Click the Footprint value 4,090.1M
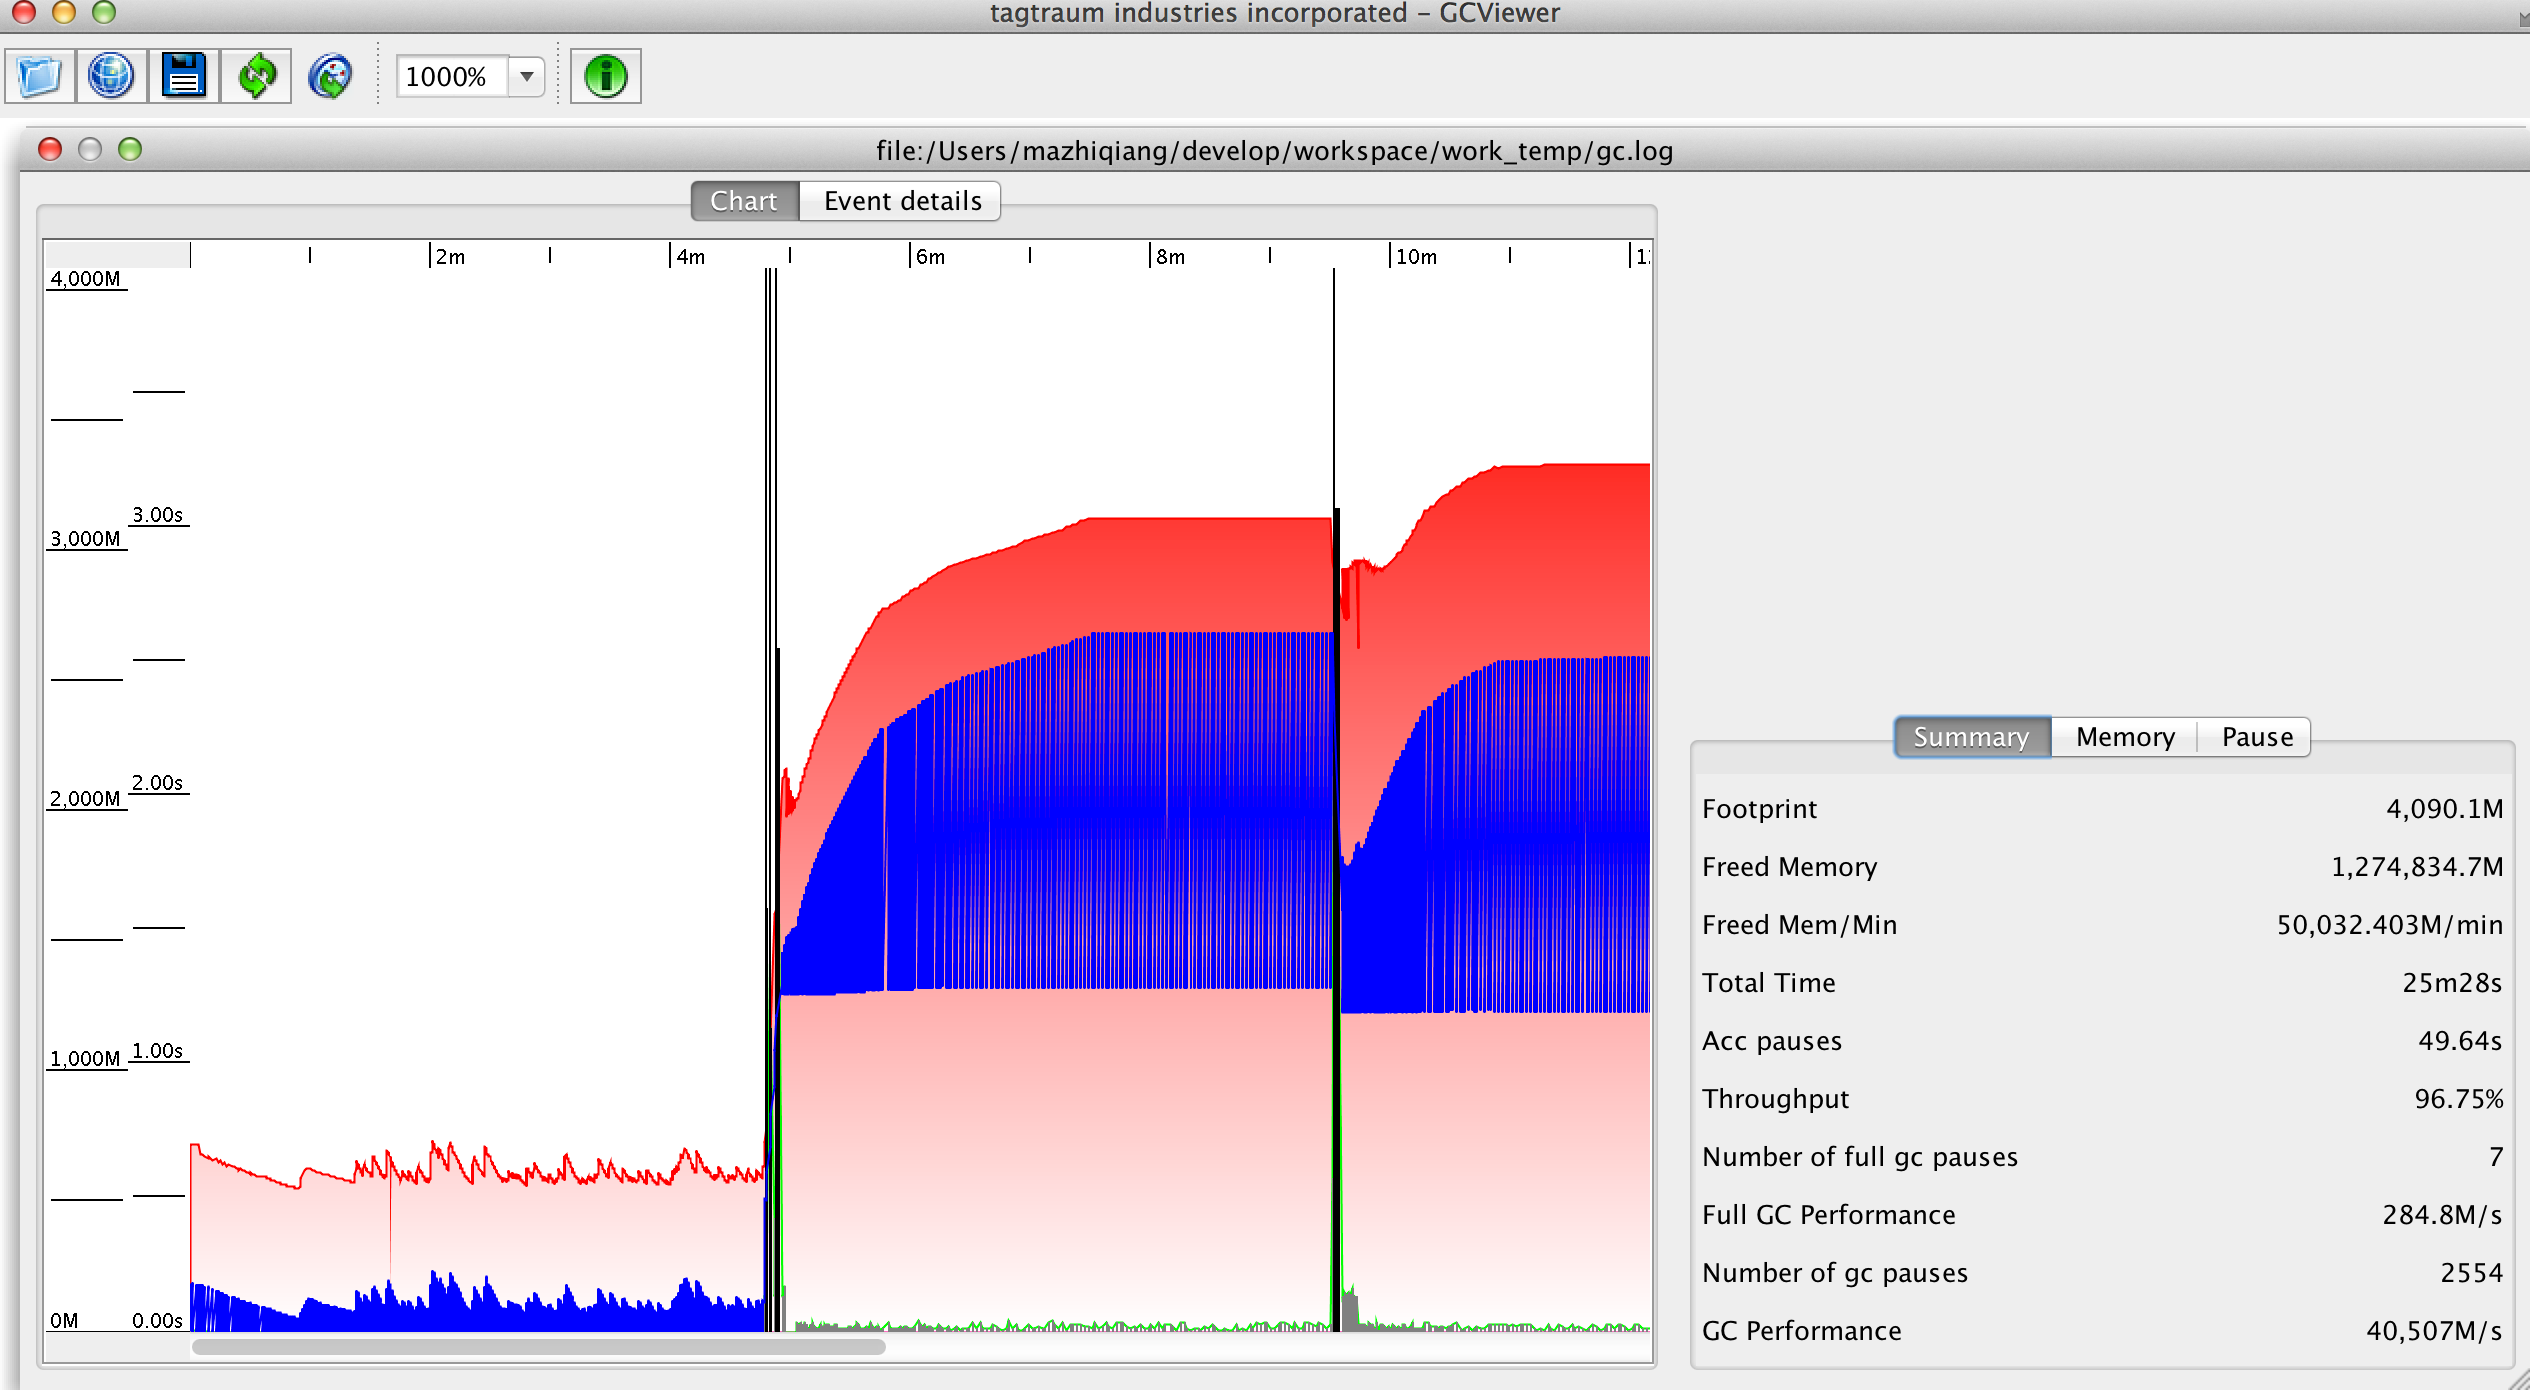Image resolution: width=2530 pixels, height=1390 pixels. [2444, 808]
